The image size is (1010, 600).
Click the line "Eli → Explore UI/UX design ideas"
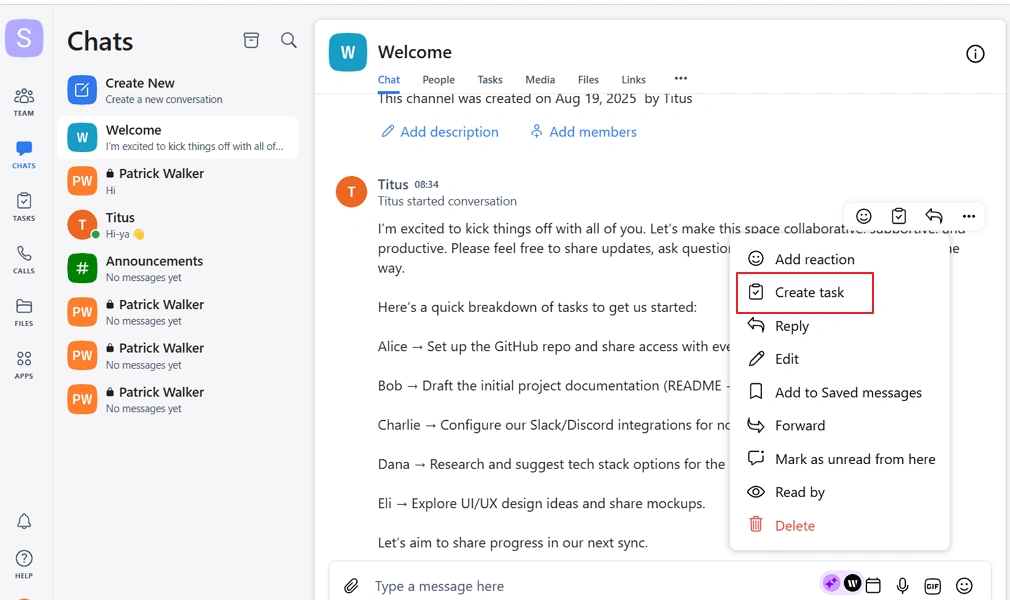(542, 503)
